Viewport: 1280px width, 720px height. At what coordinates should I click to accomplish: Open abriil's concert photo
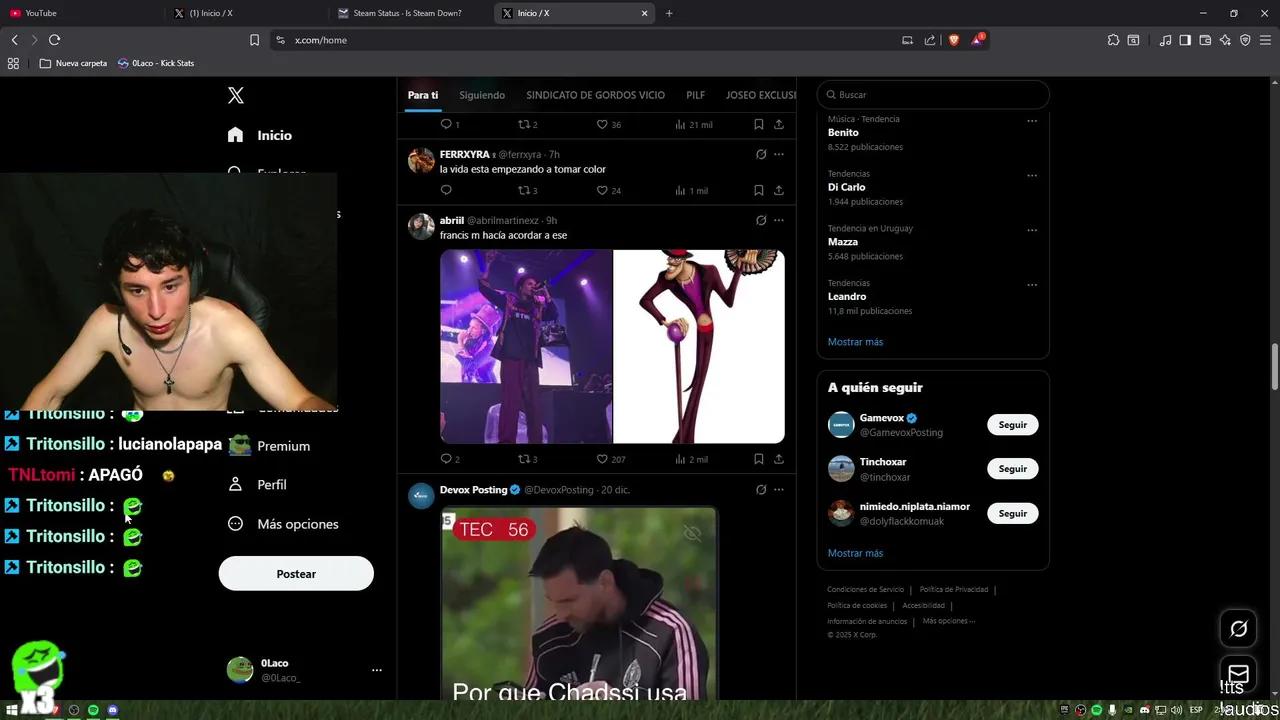pyautogui.click(x=526, y=346)
